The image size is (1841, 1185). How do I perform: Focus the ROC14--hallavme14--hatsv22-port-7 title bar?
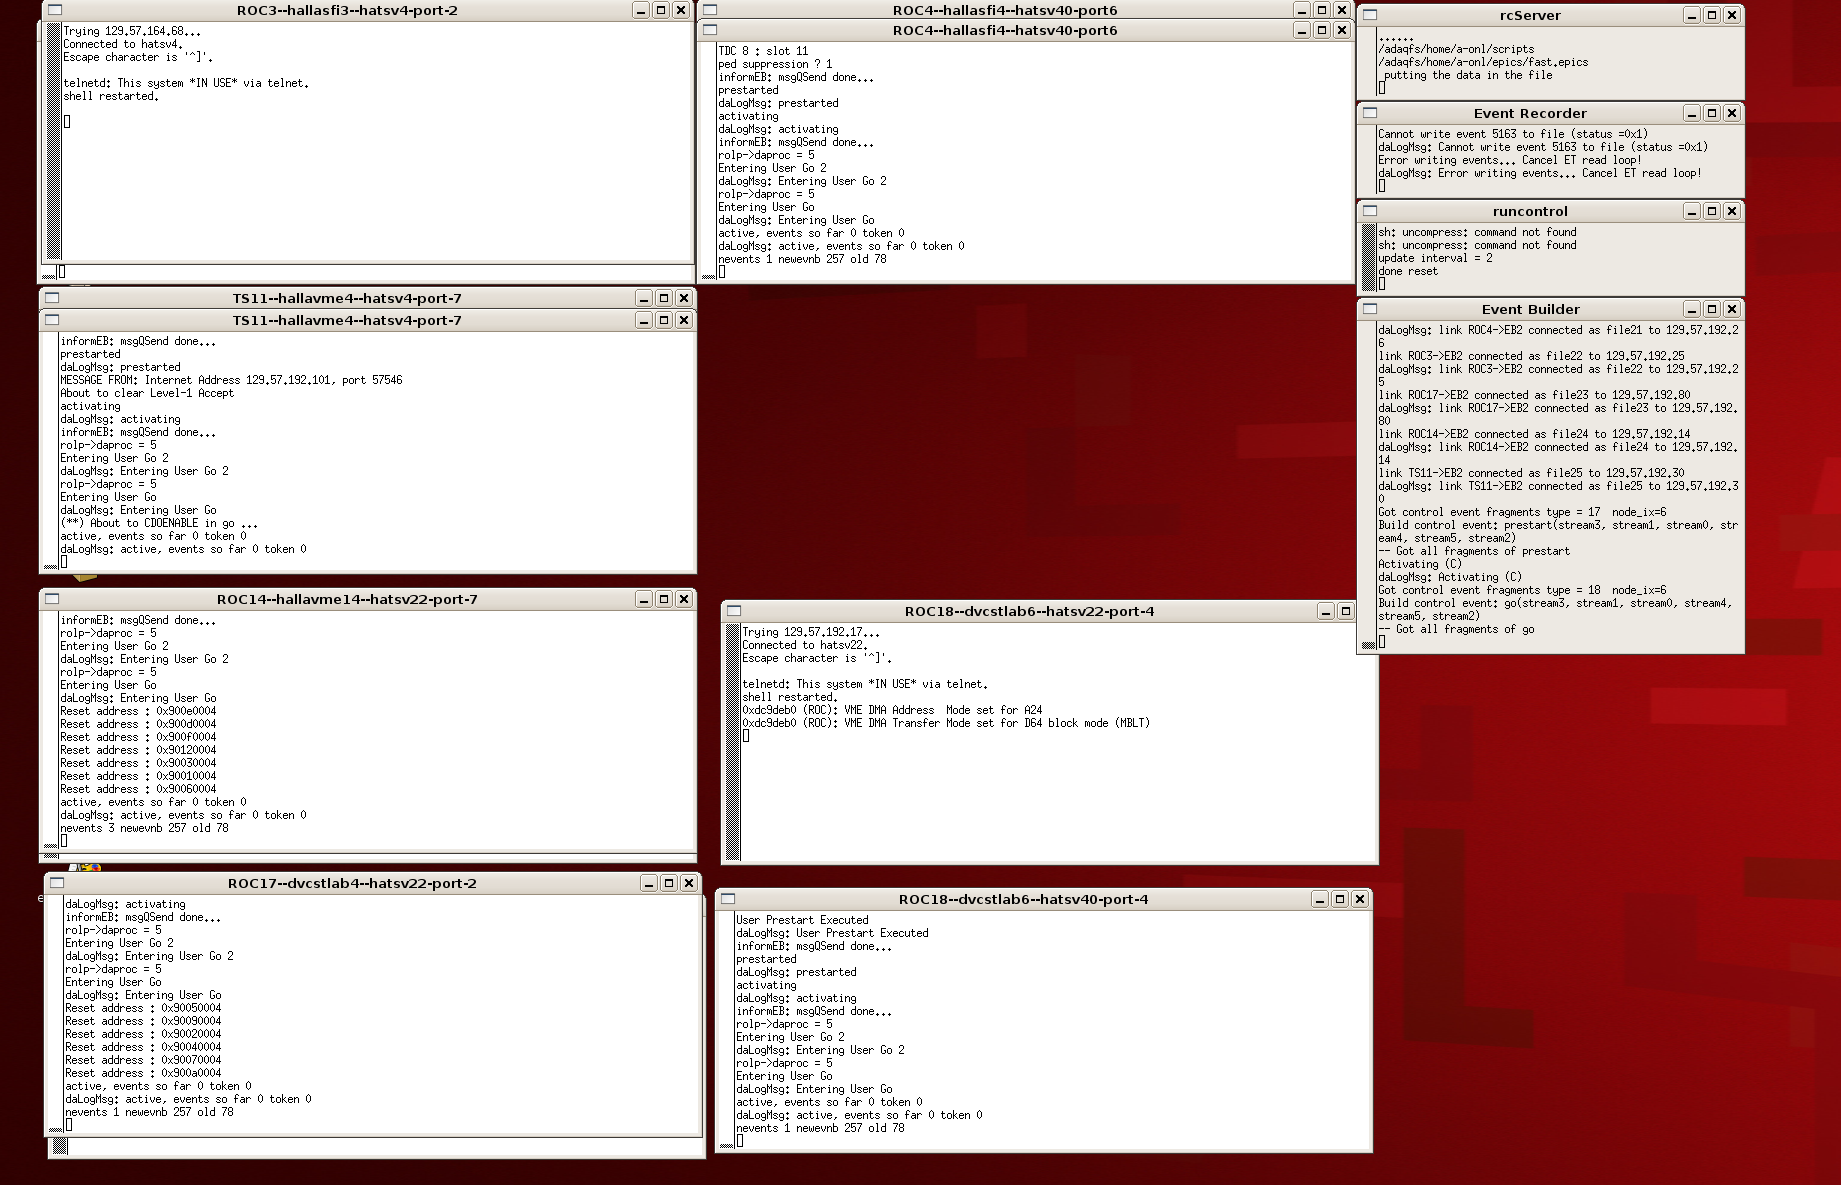(x=347, y=599)
